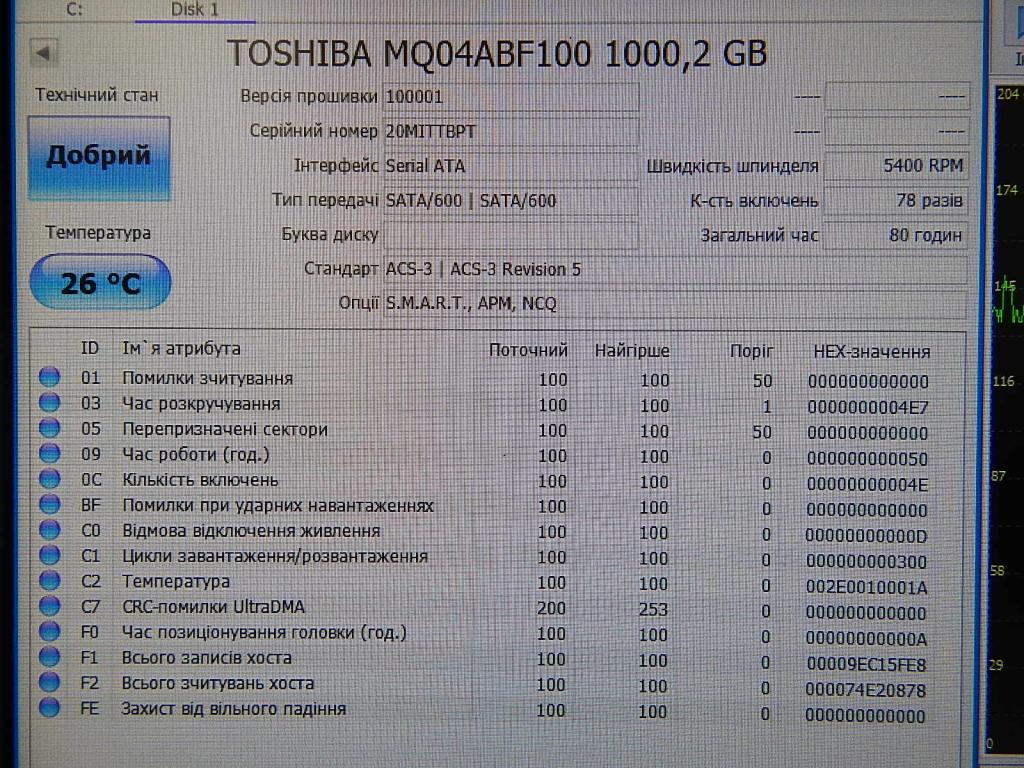
Task: Select the Всього зчитувань хоста attribute
Action: (x=217, y=683)
